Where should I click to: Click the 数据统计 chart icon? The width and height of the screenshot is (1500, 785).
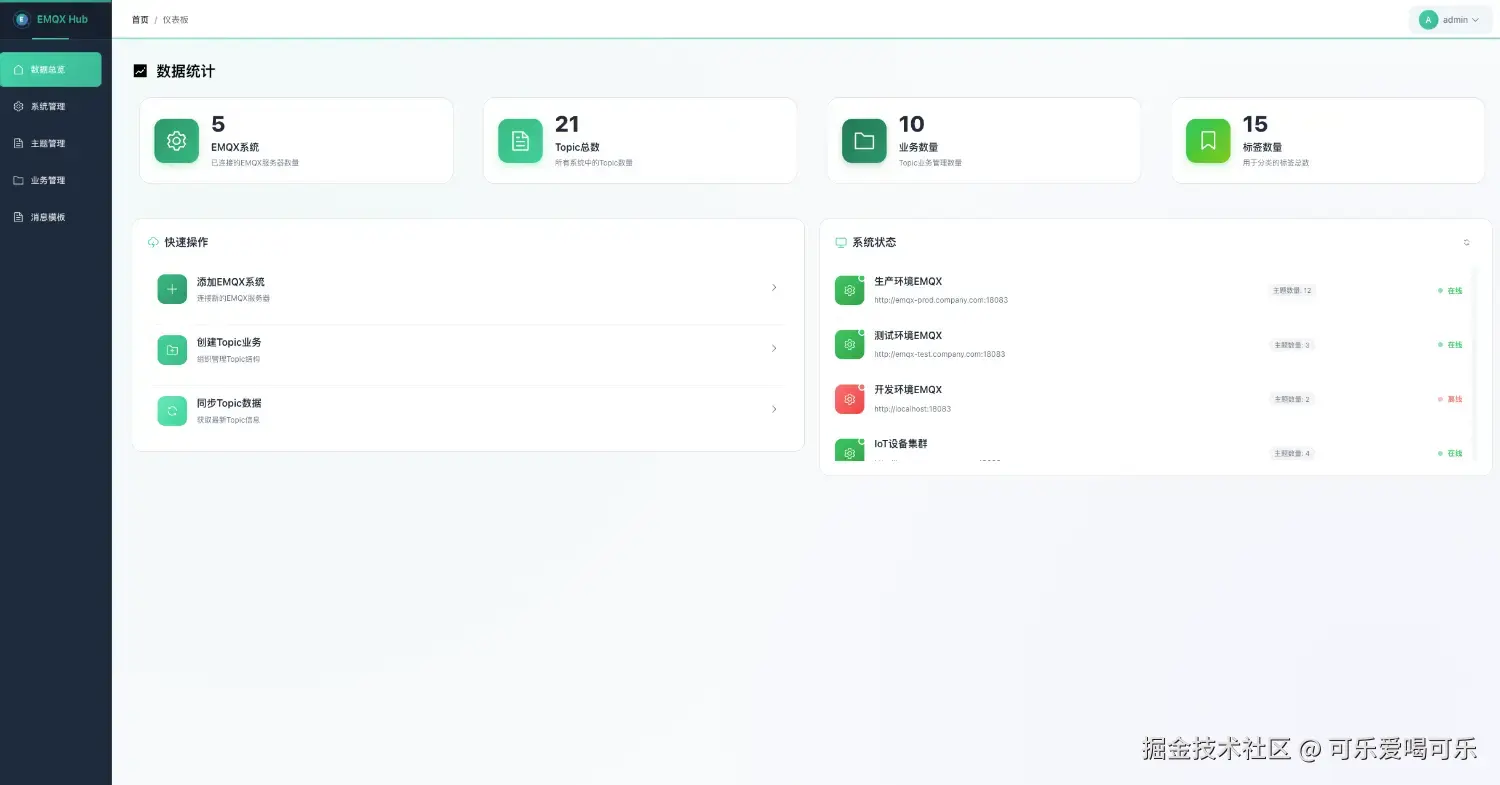(x=140, y=71)
